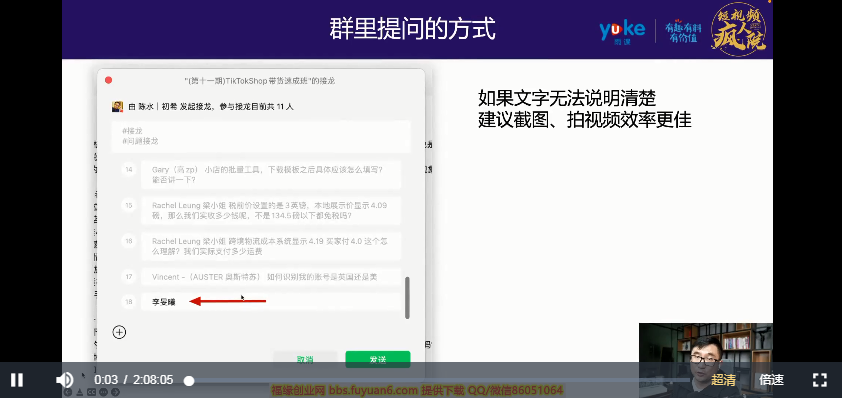Click entry 17 from Vincent AUSTER

[x=271, y=277]
